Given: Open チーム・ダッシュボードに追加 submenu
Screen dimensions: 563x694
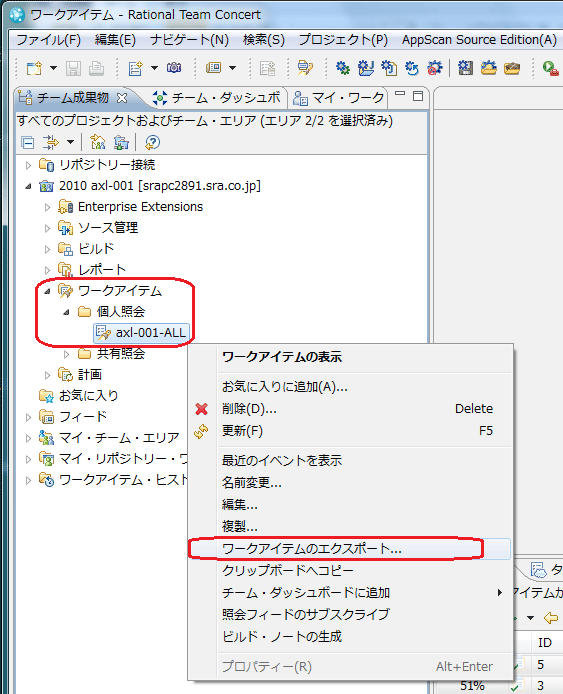Looking at the screenshot, I should (351, 593).
